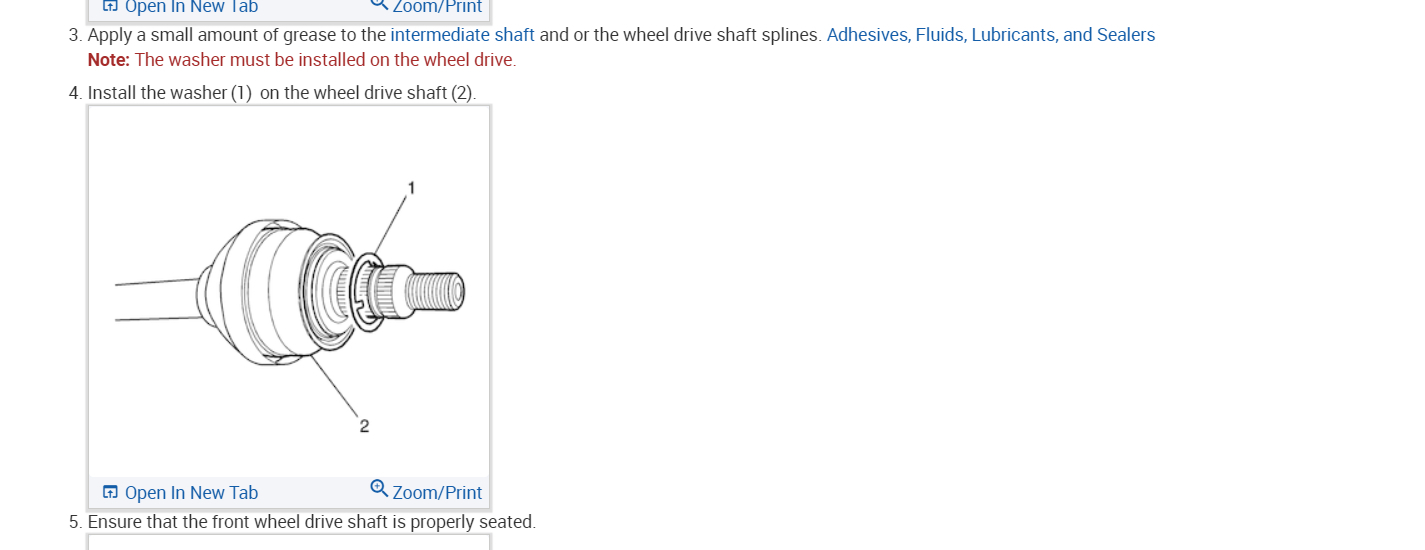The height and width of the screenshot is (550, 1425).
Task: Click the magnifier icon below the washer diagram
Action: 379,488
